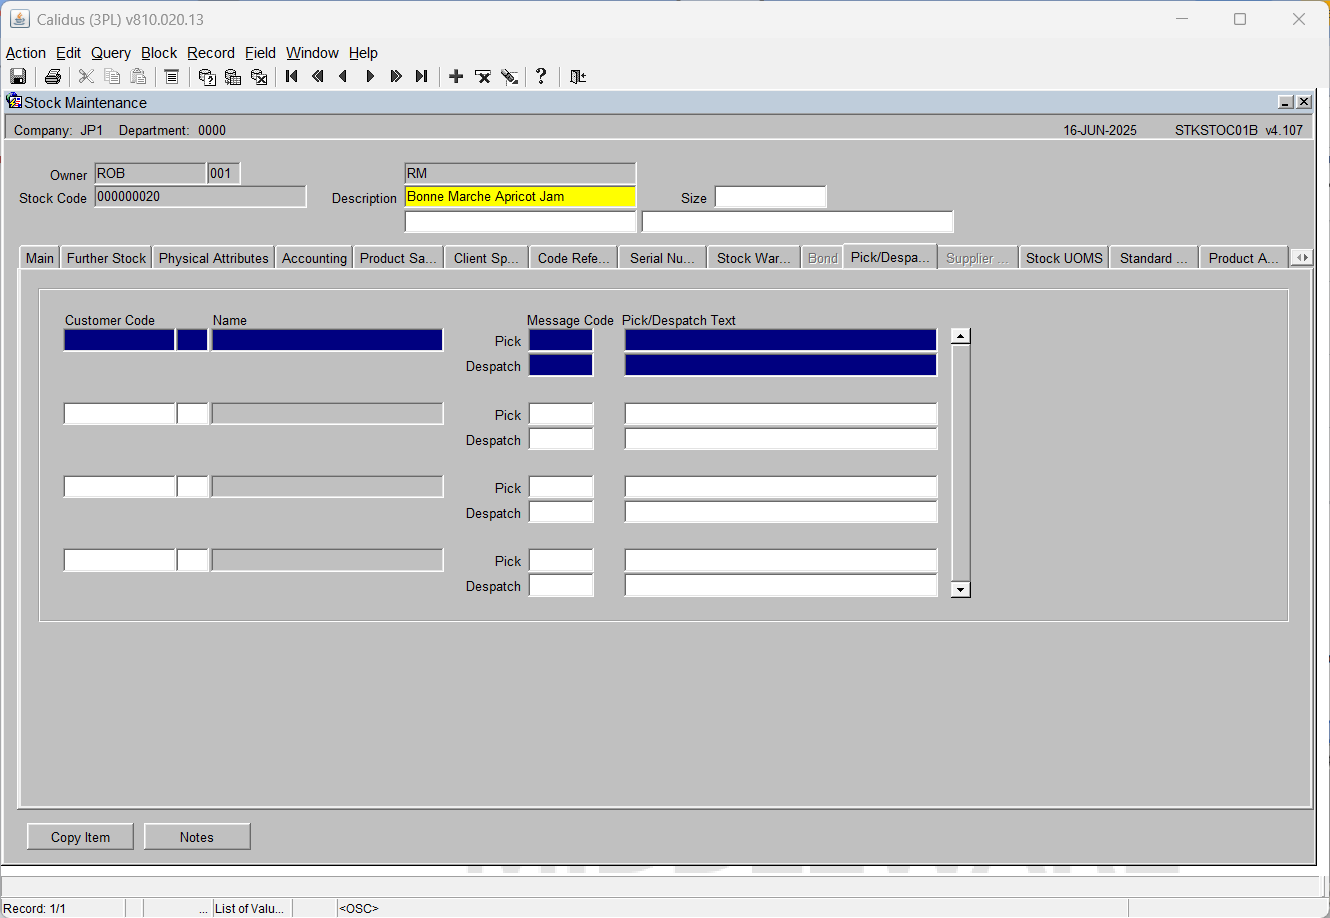Click the Notes button
This screenshot has height=918, width=1330.
[197, 837]
